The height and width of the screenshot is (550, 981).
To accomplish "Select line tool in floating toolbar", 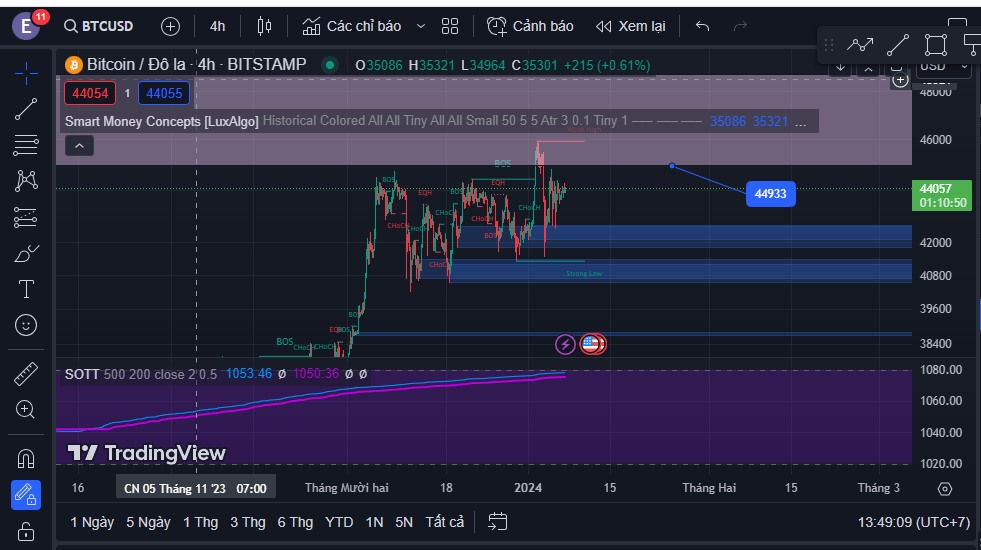I will 898,44.
